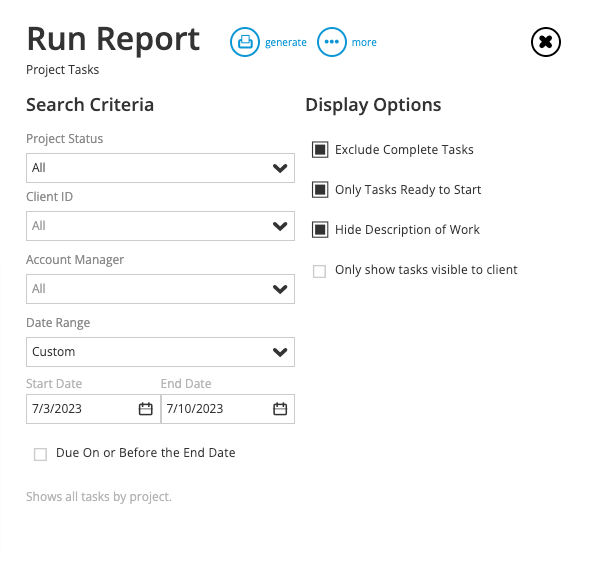Close the Run Report dialog
This screenshot has height=567, width=593.
[x=546, y=42]
